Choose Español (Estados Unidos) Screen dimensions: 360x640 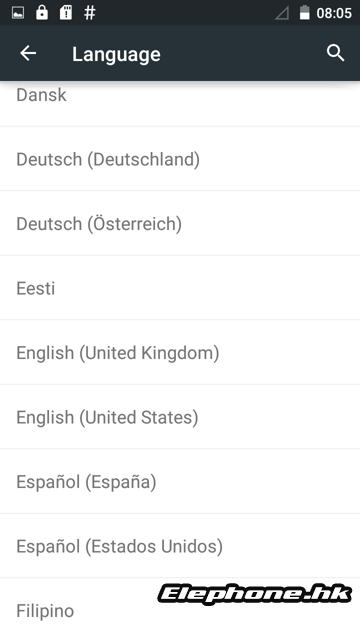pyautogui.click(x=180, y=546)
